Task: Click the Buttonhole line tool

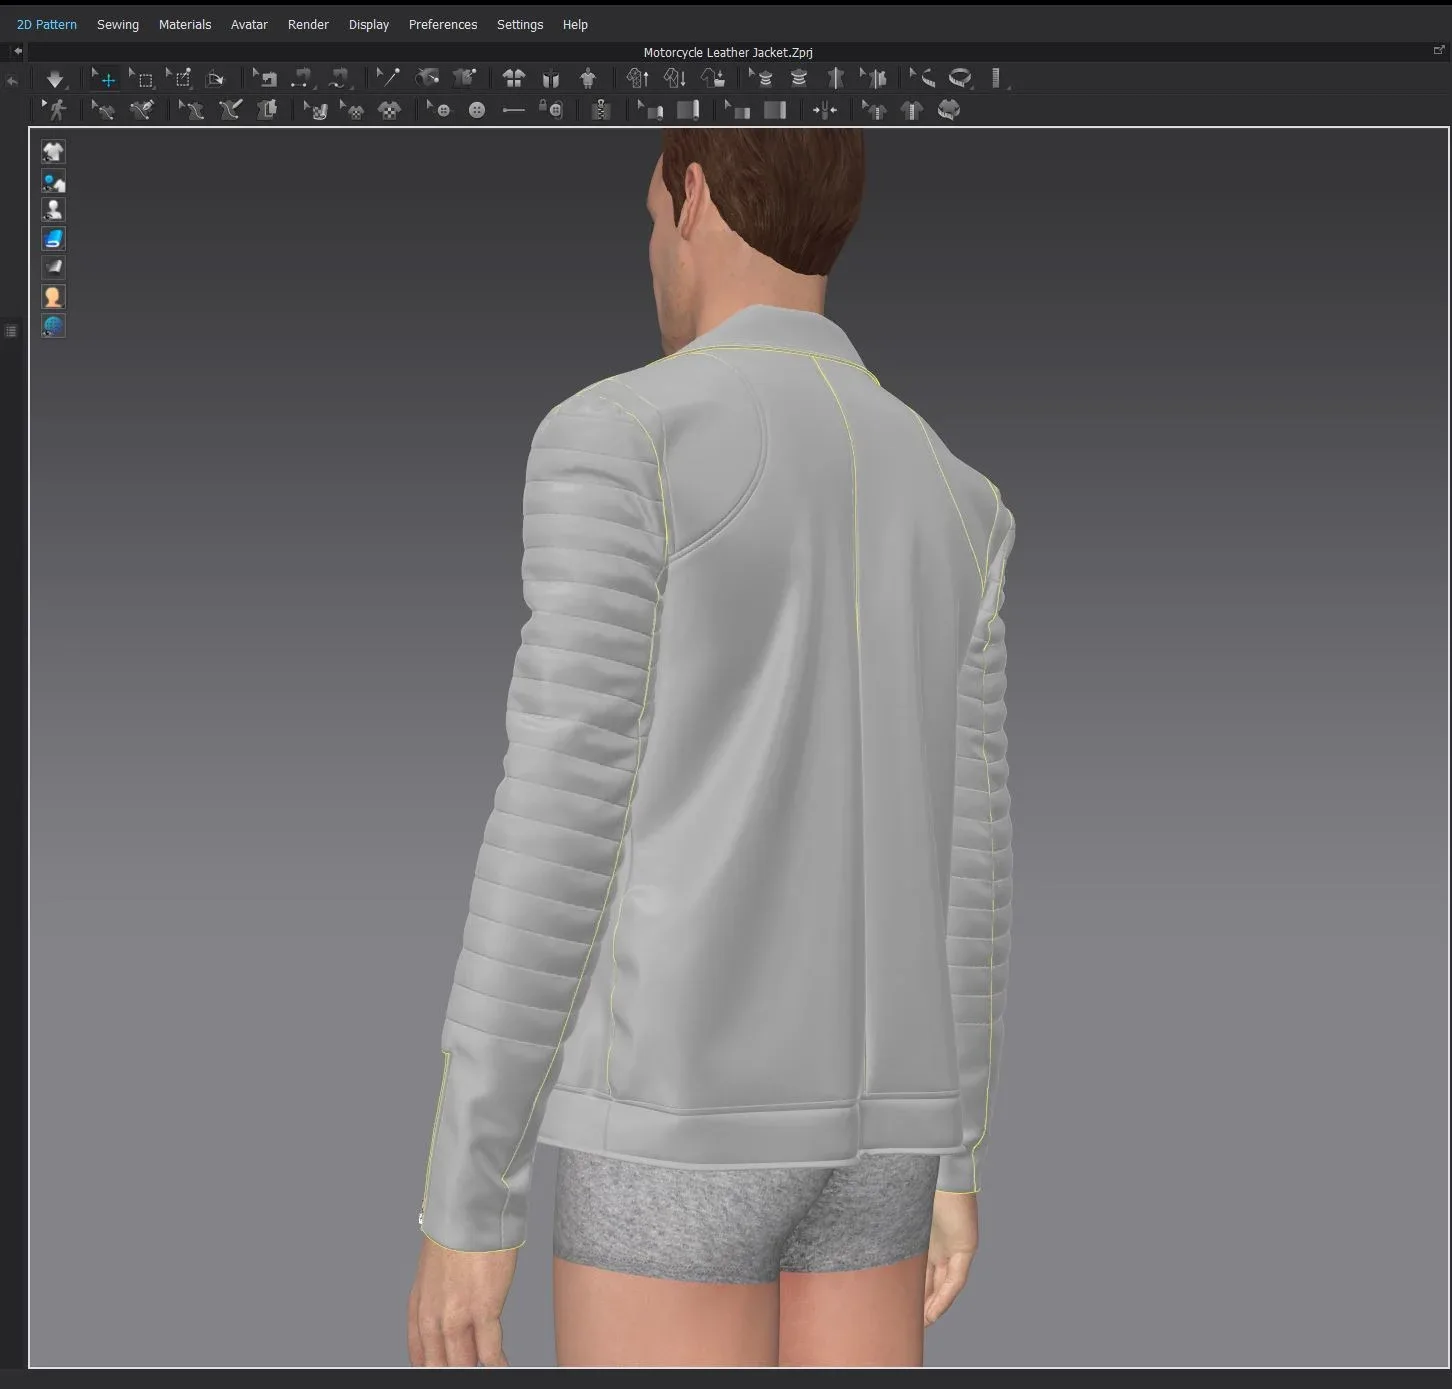Action: [x=513, y=110]
